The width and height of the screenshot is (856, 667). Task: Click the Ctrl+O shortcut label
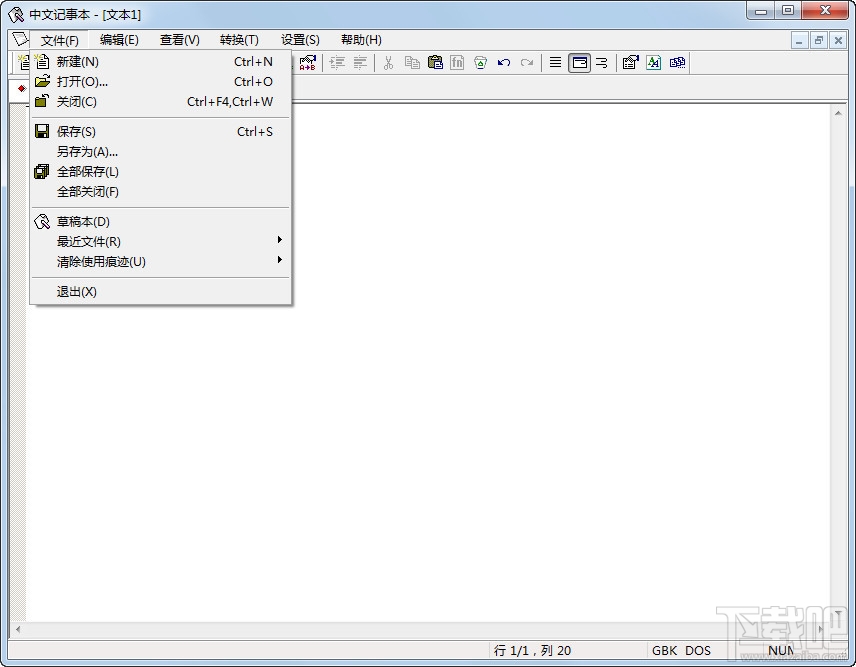tap(253, 81)
